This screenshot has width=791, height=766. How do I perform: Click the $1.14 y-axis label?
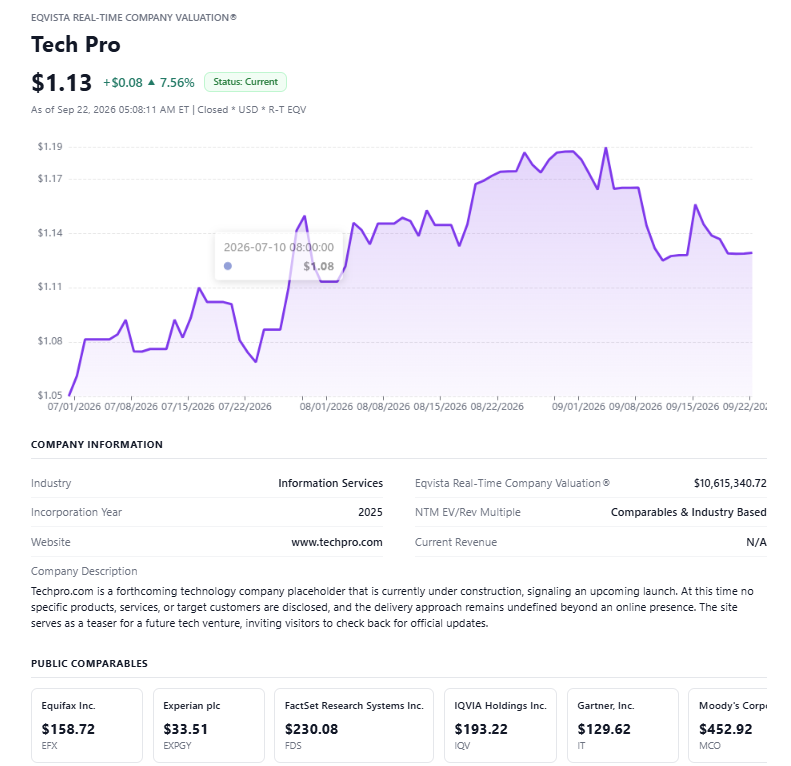pyautogui.click(x=50, y=233)
